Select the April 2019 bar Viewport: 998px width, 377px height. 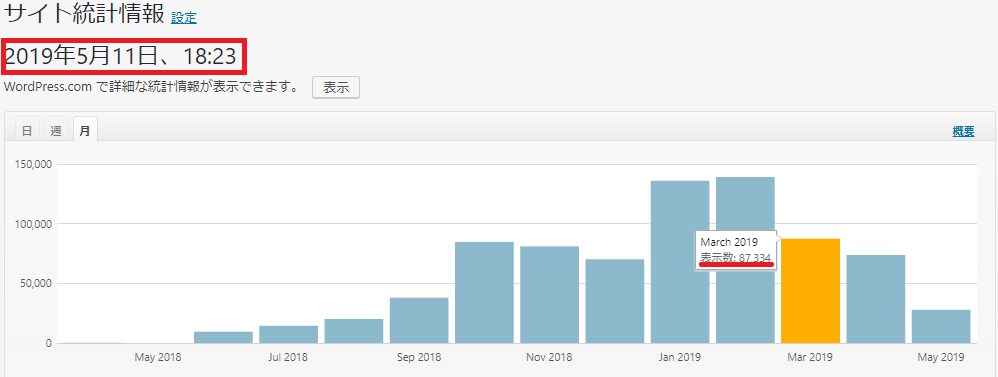(876, 299)
